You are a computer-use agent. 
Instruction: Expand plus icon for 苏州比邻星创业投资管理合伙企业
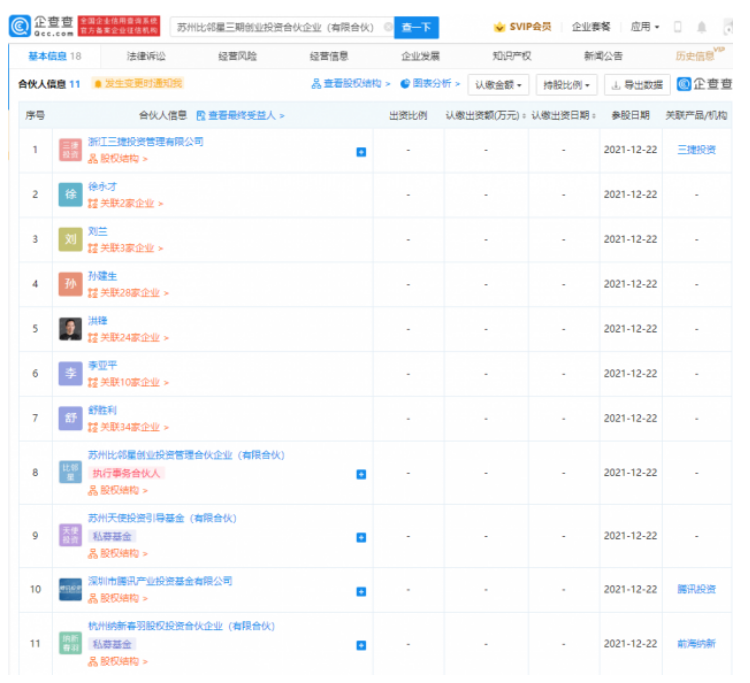[x=361, y=474]
